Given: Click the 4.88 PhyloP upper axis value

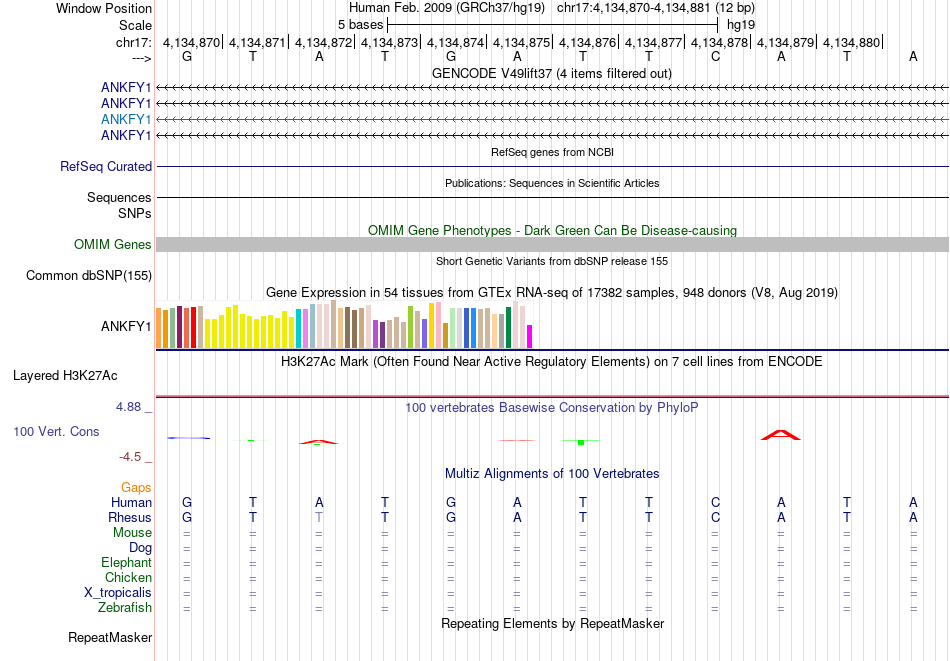Looking at the screenshot, I should [x=129, y=407].
